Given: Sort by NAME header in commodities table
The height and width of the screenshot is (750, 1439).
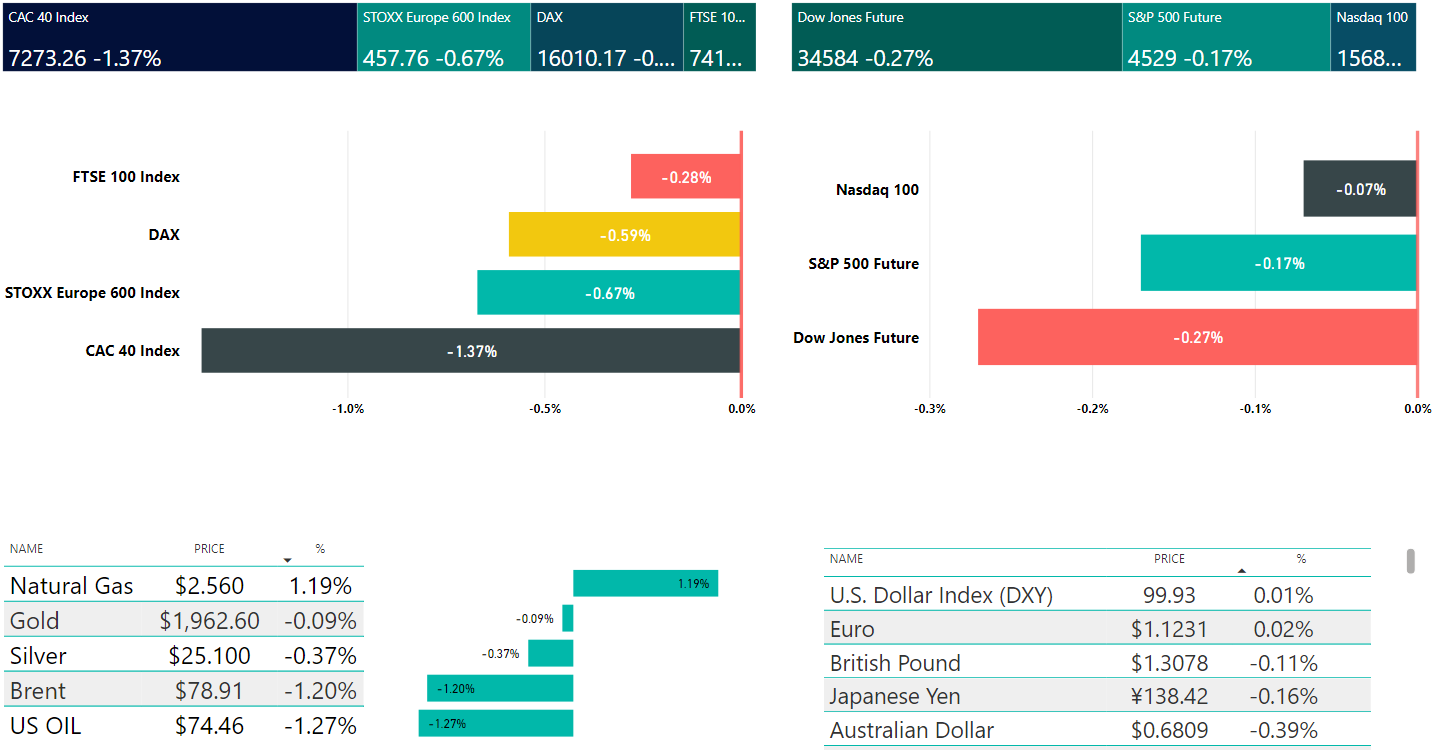Looking at the screenshot, I should 27,549.
